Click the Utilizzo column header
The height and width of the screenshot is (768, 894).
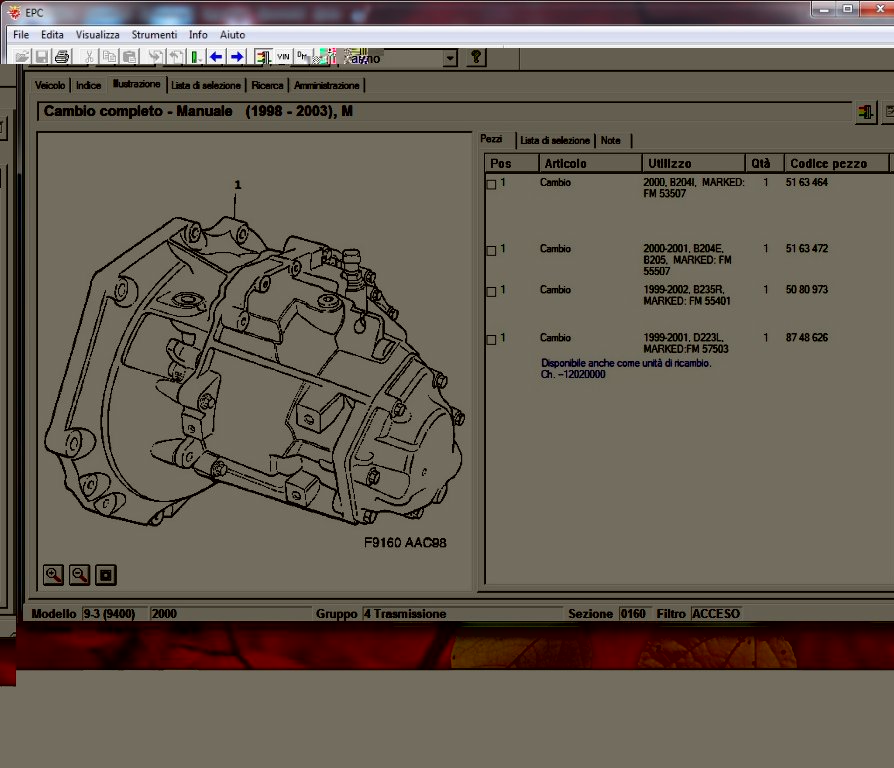click(x=693, y=164)
